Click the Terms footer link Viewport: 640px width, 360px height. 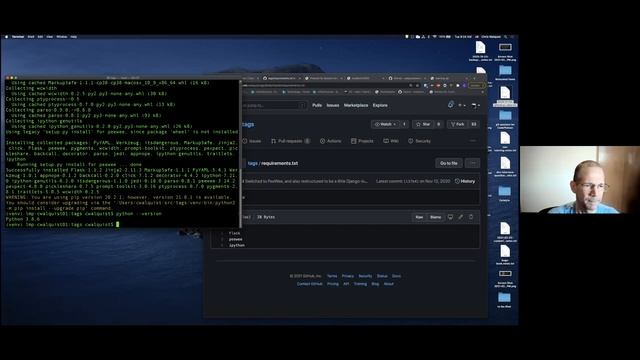(x=332, y=276)
